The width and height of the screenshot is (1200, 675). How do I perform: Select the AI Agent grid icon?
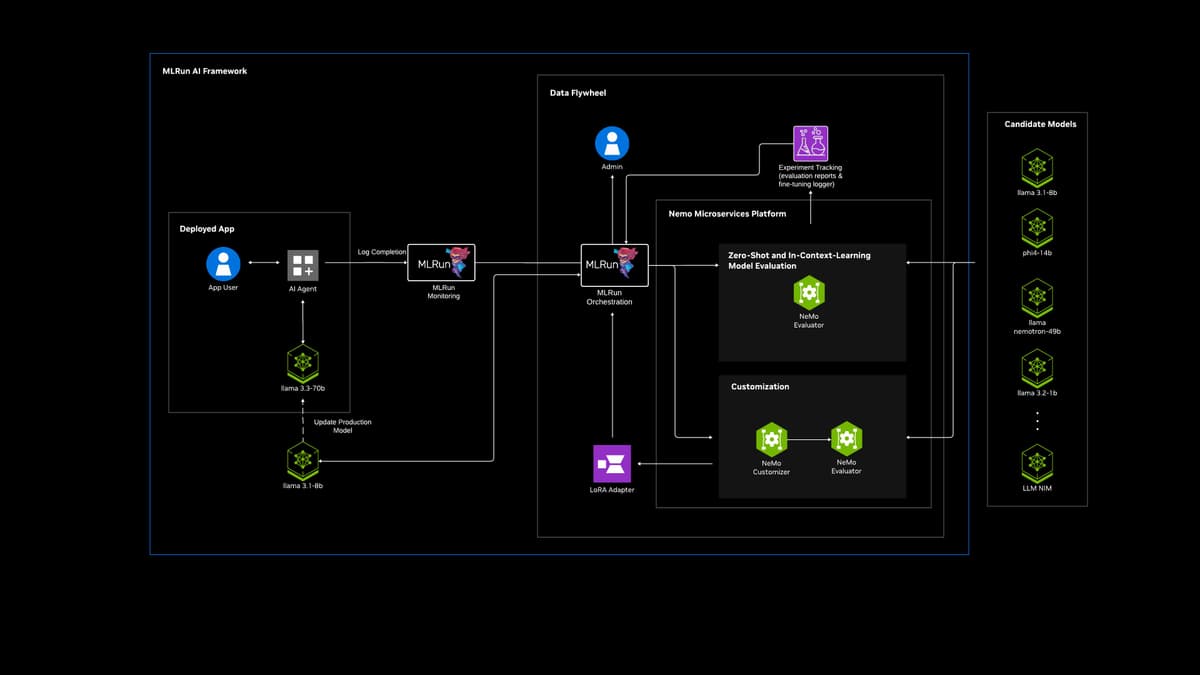pyautogui.click(x=303, y=265)
